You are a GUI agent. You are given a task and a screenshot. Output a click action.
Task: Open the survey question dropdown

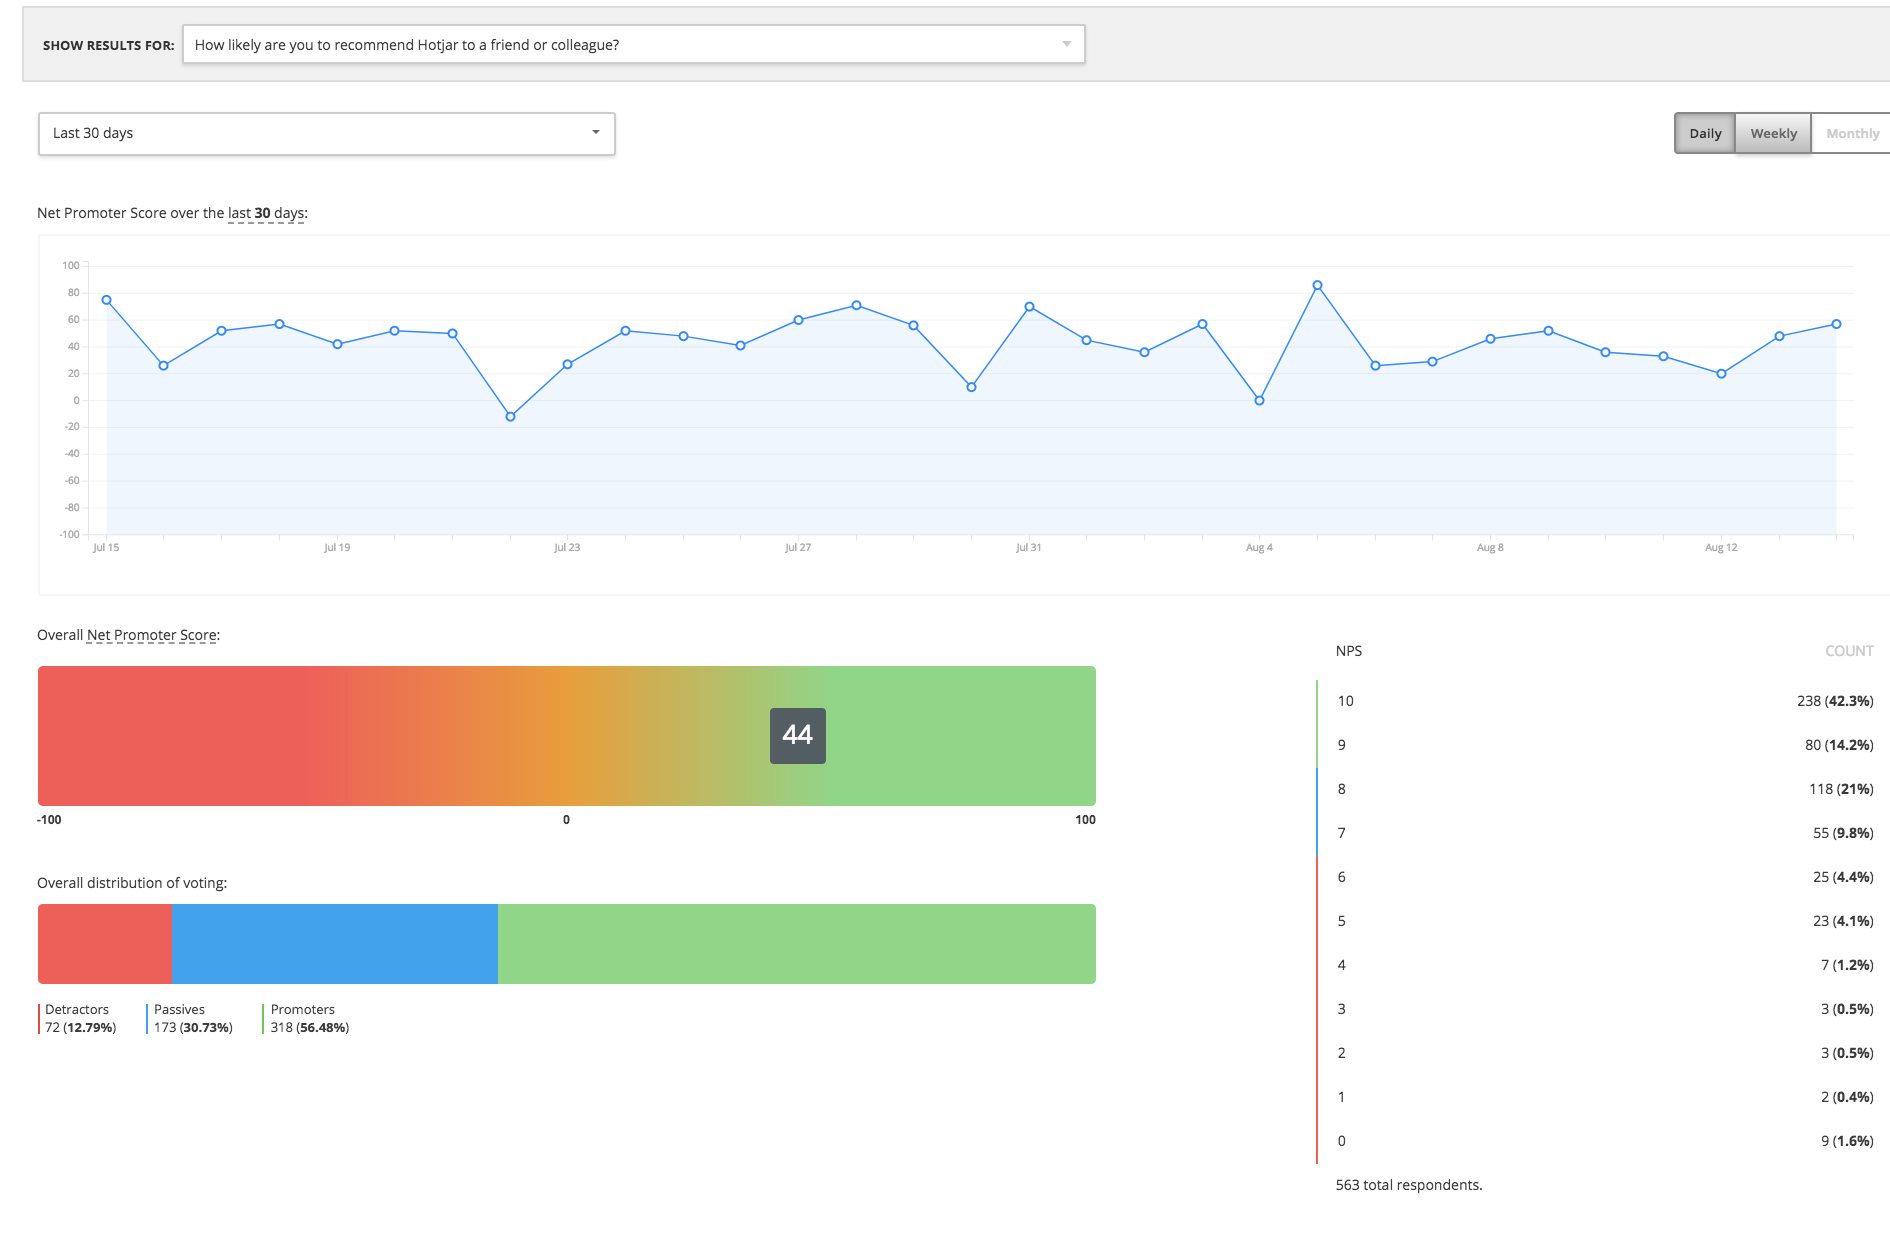(632, 45)
